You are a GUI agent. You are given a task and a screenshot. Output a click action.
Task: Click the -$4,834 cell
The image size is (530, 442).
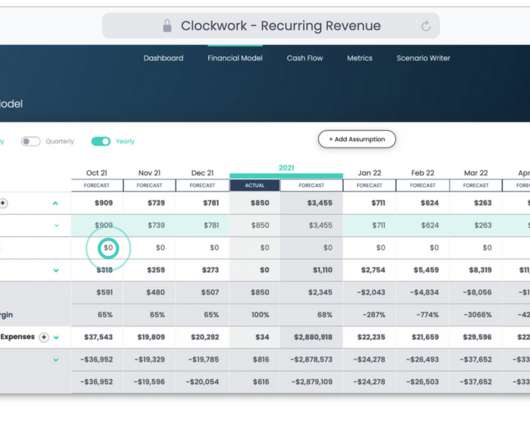(x=424, y=292)
